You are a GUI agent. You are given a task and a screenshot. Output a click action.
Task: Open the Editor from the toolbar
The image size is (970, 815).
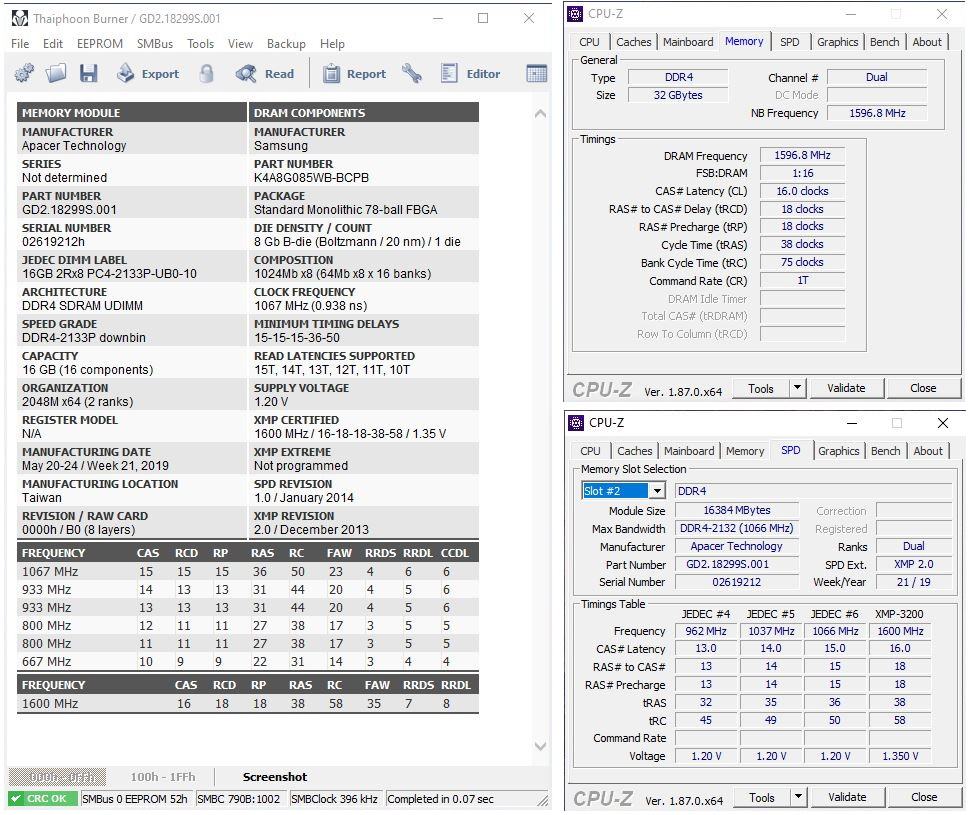[470, 73]
